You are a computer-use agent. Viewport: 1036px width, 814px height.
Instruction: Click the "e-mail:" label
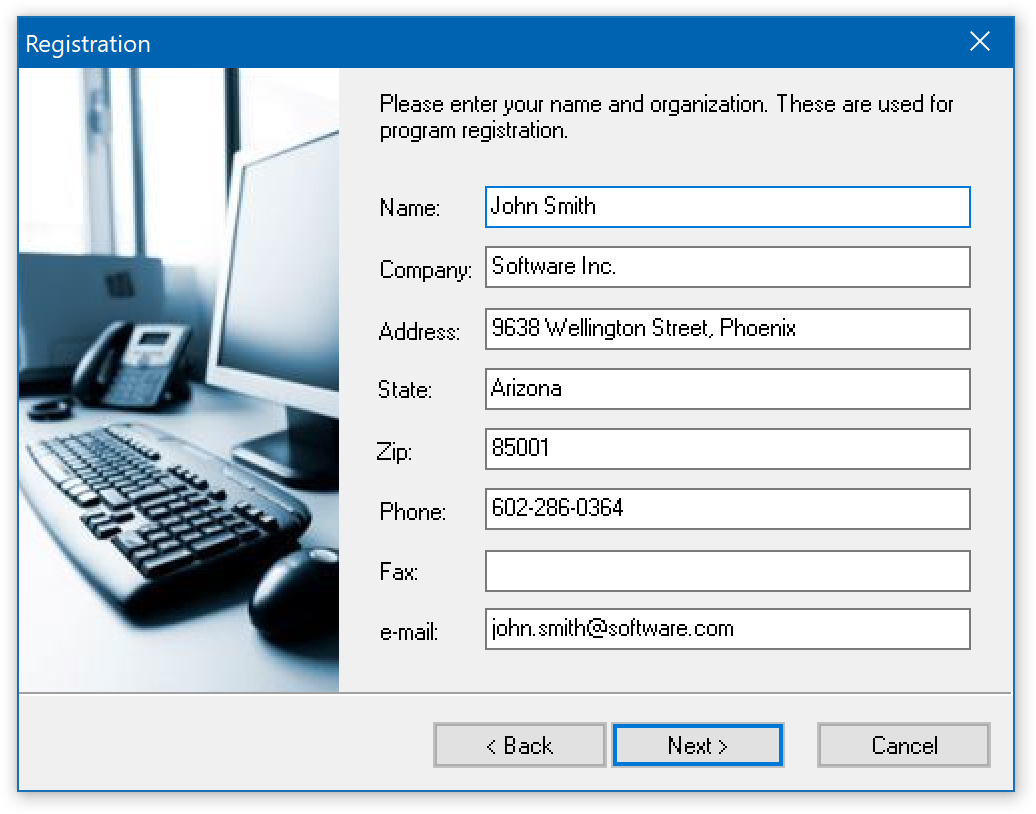point(409,632)
